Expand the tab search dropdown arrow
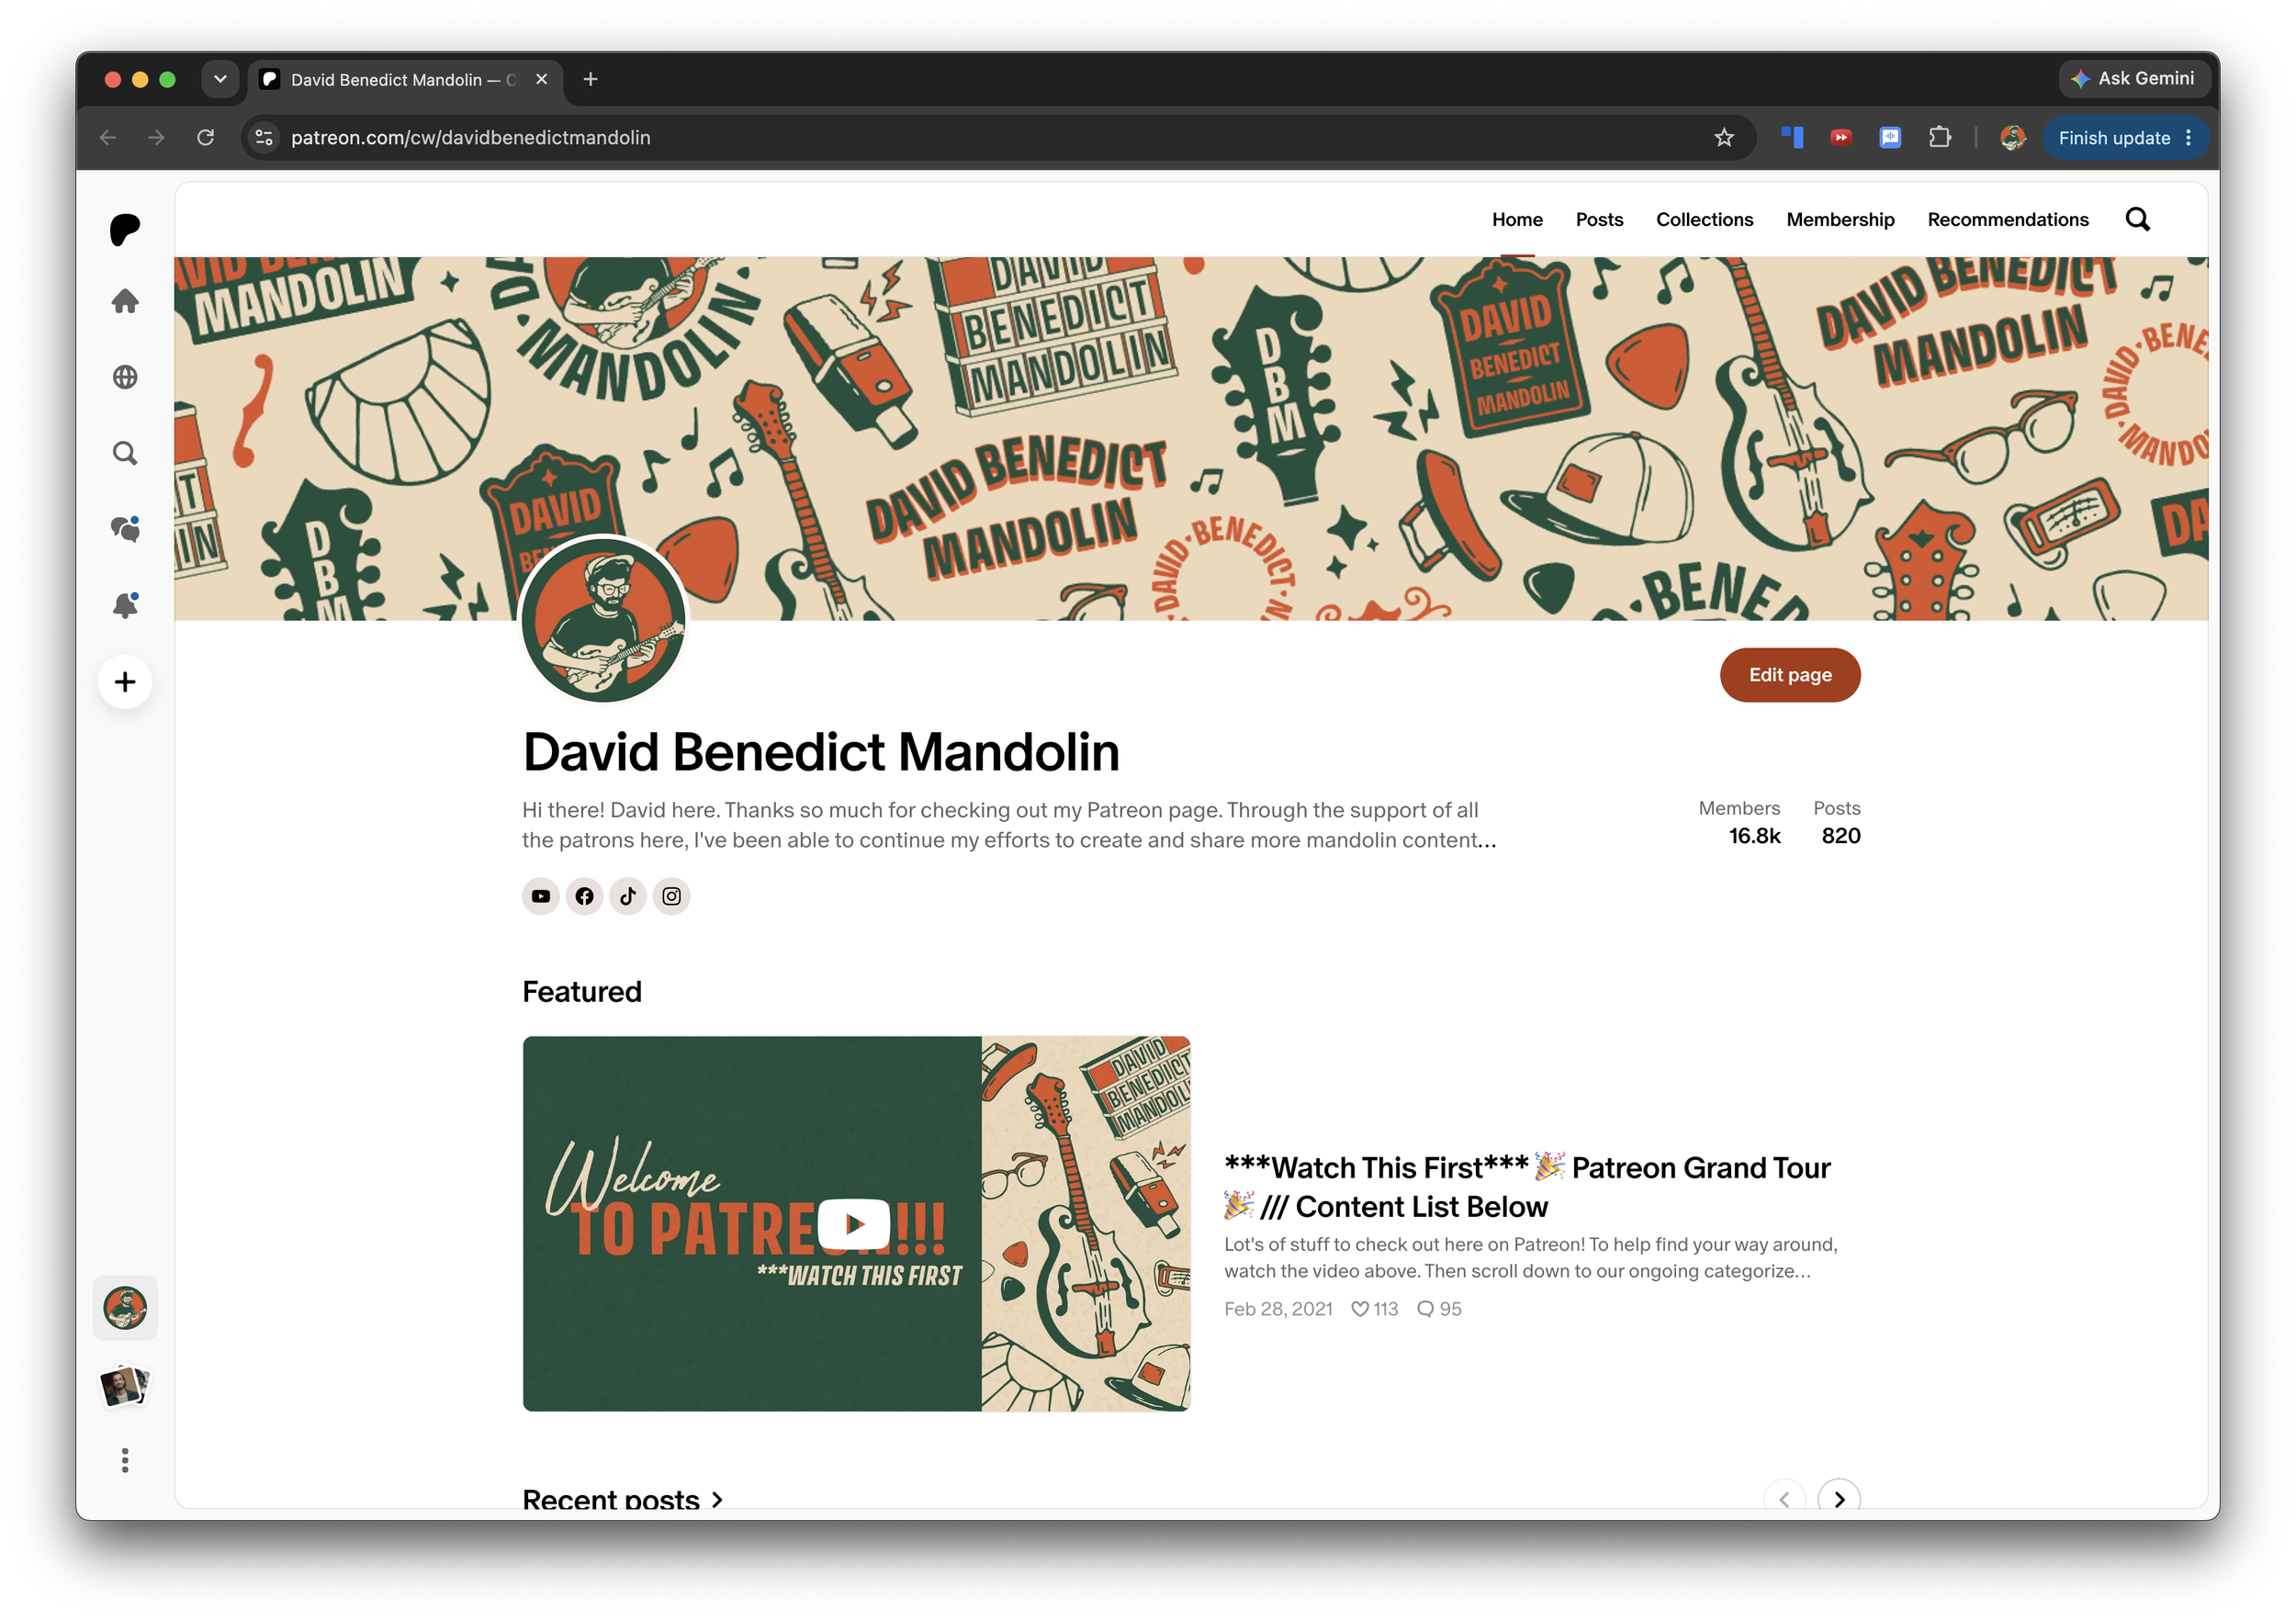 (220, 79)
